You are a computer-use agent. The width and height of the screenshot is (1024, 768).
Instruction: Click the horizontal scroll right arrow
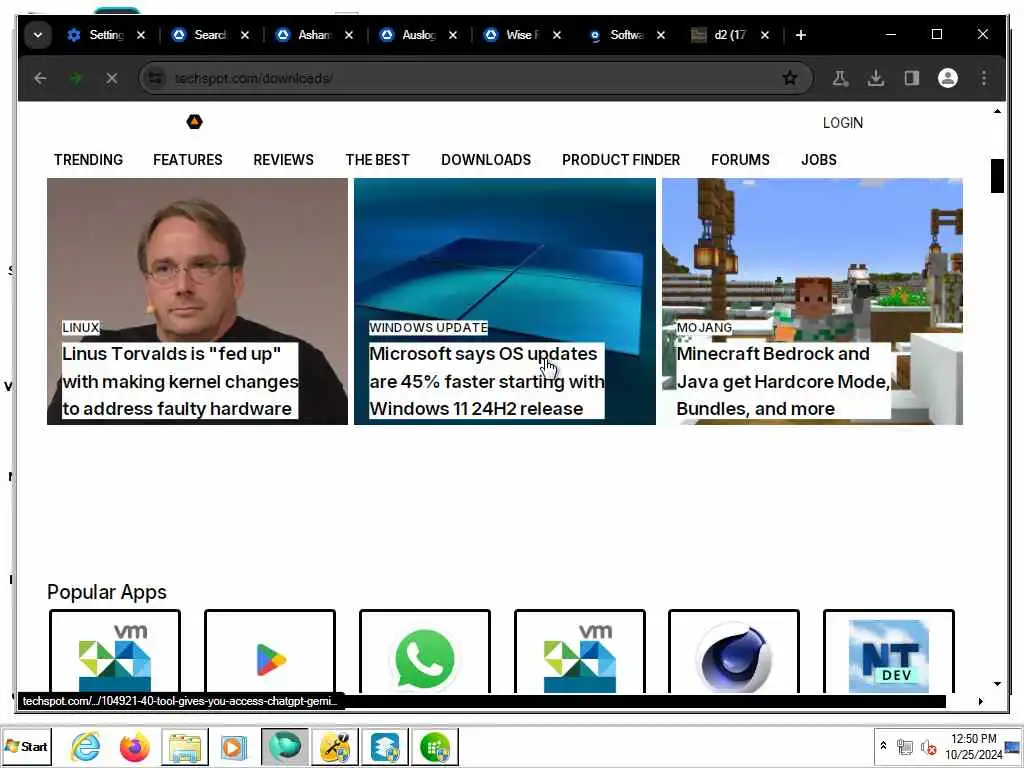click(980, 701)
